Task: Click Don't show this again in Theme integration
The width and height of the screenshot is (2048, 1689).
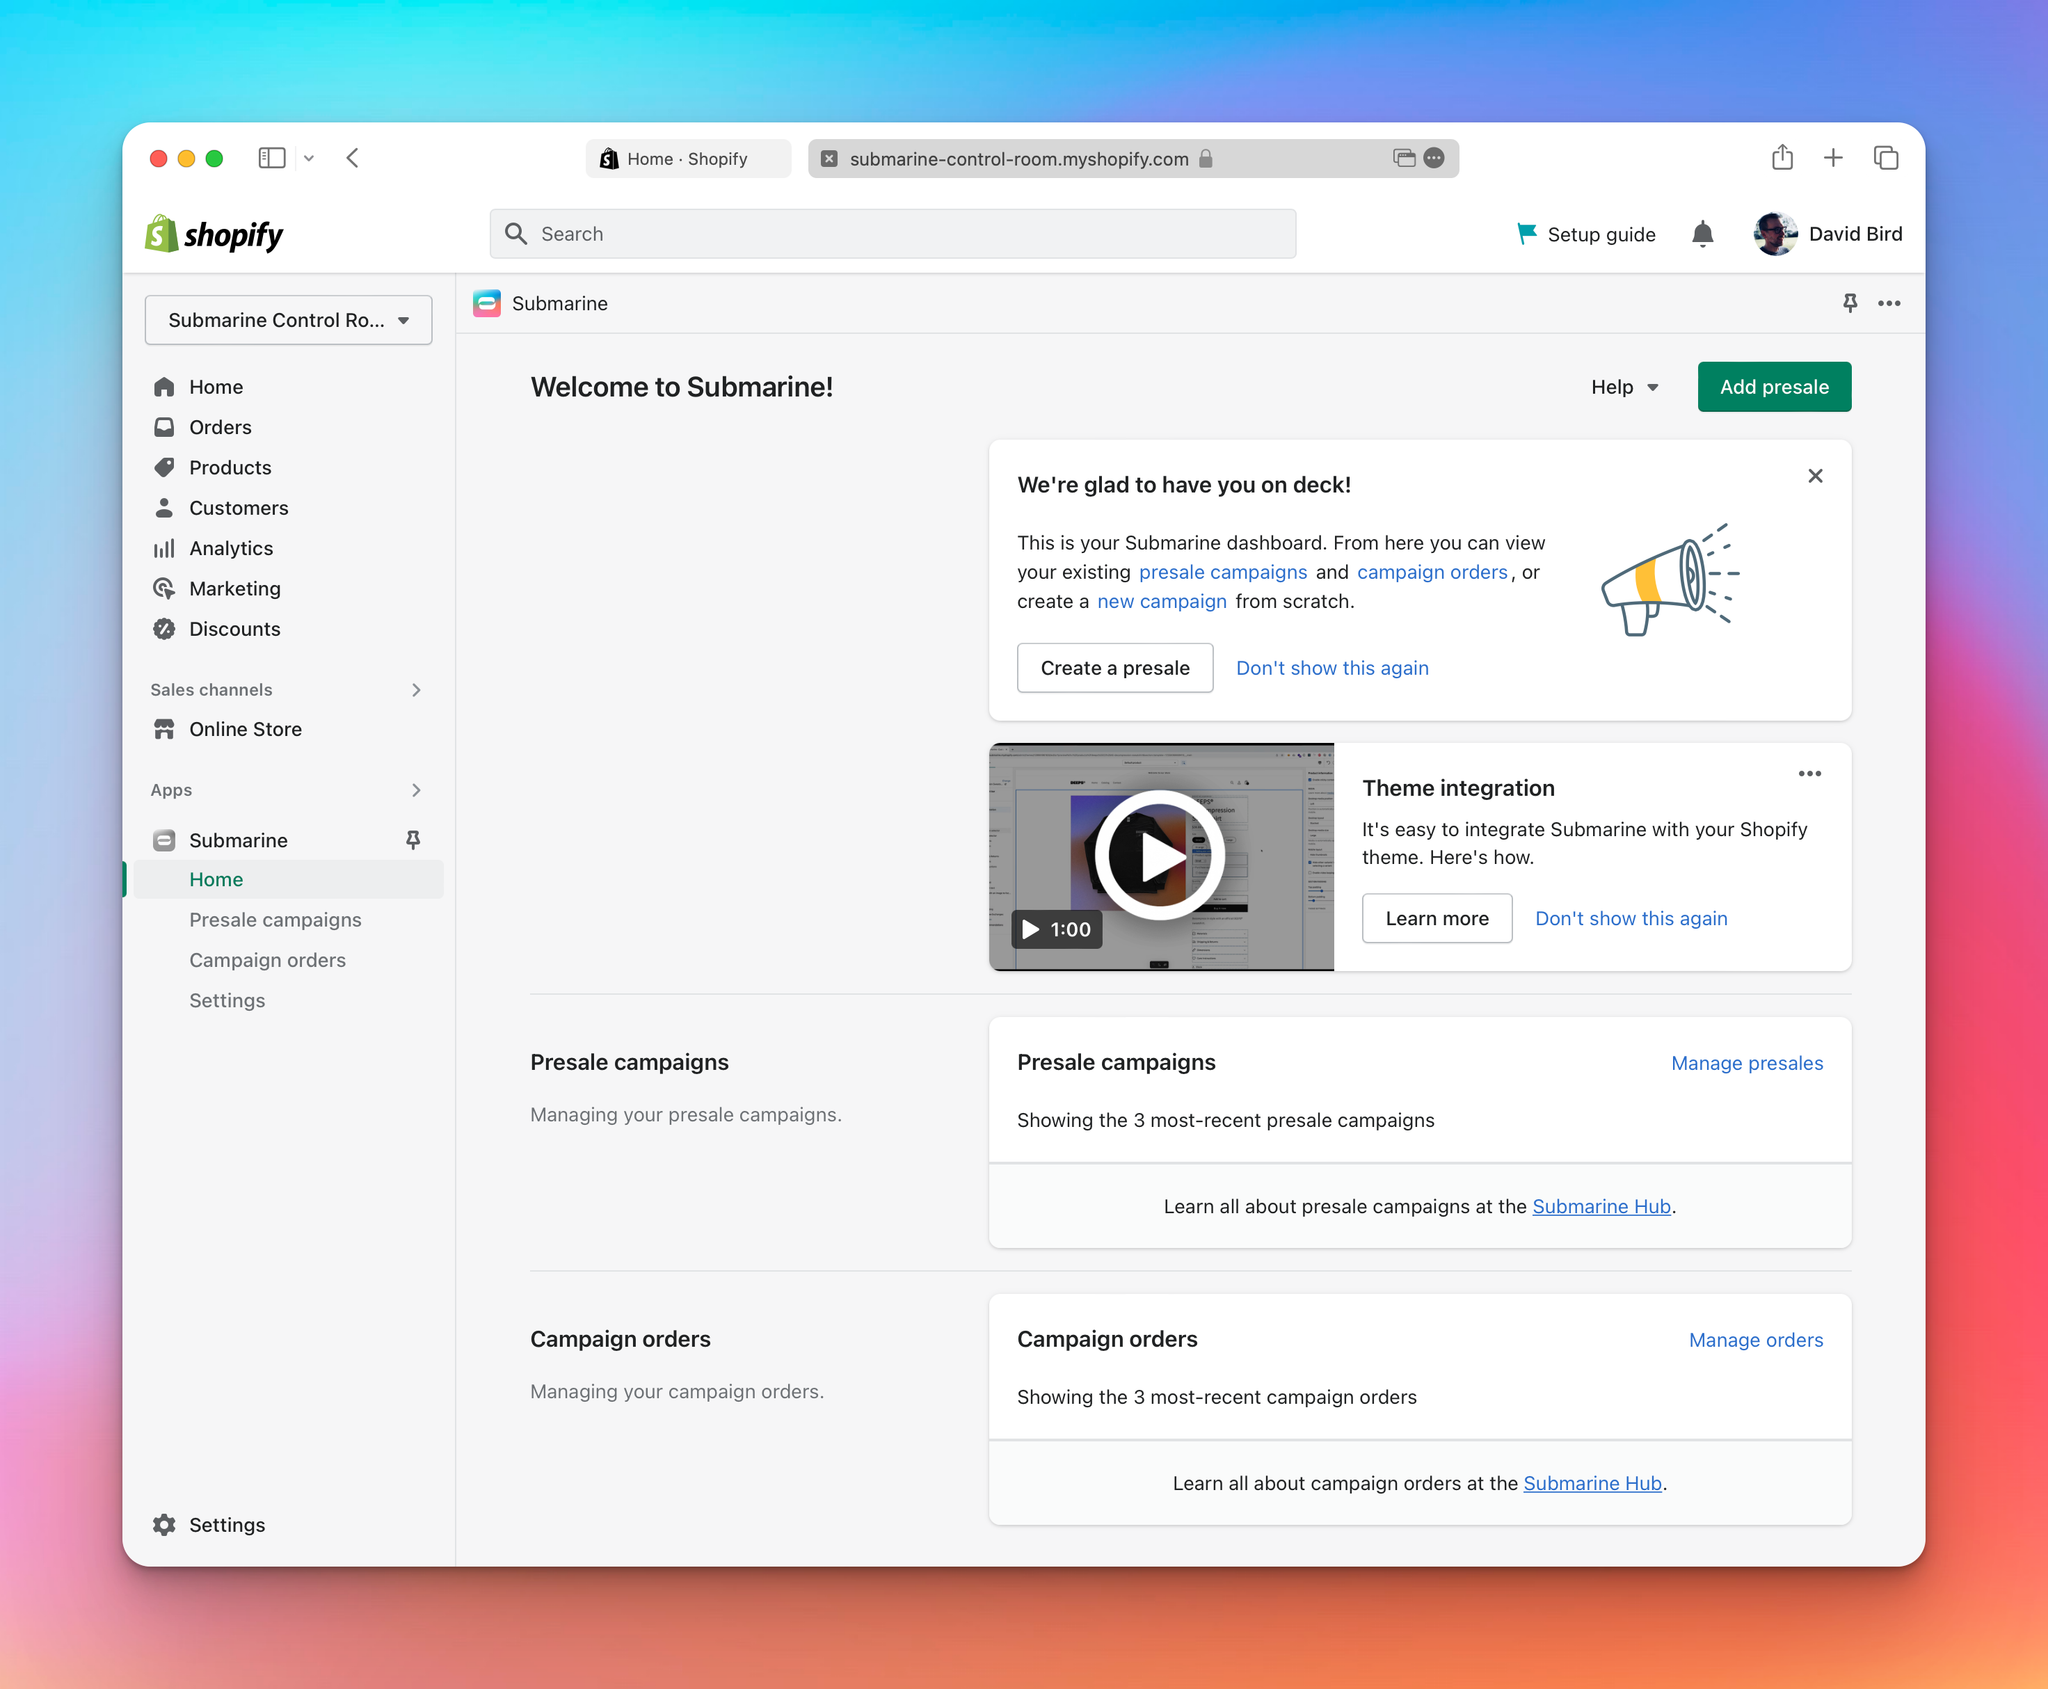Action: 1631,918
